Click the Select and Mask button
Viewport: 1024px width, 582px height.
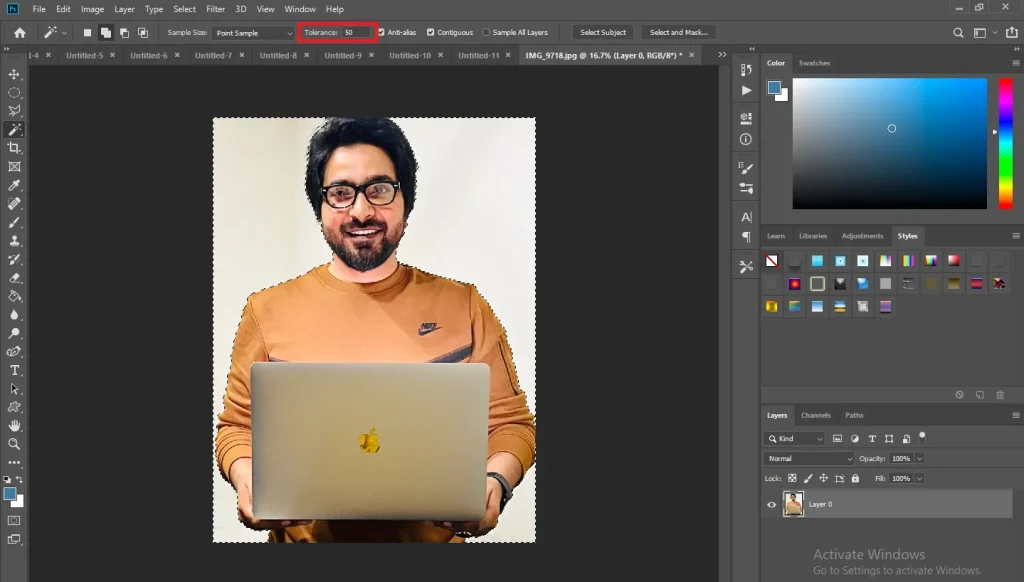(678, 33)
